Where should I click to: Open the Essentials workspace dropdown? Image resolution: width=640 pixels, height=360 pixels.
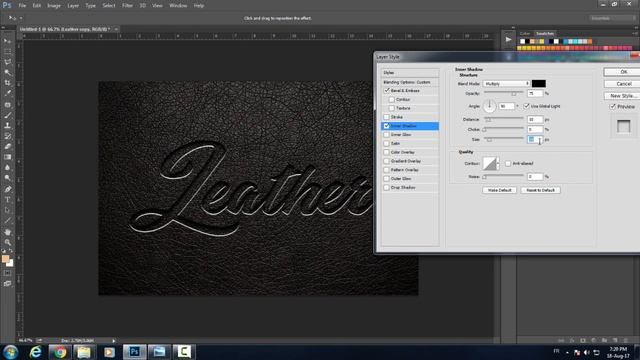coord(612,18)
